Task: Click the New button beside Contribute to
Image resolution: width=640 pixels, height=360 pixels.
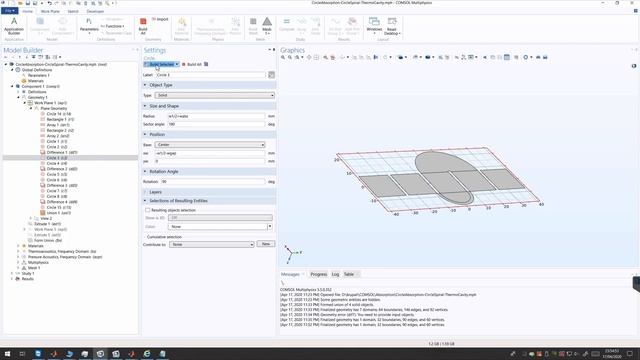Action: [266, 244]
